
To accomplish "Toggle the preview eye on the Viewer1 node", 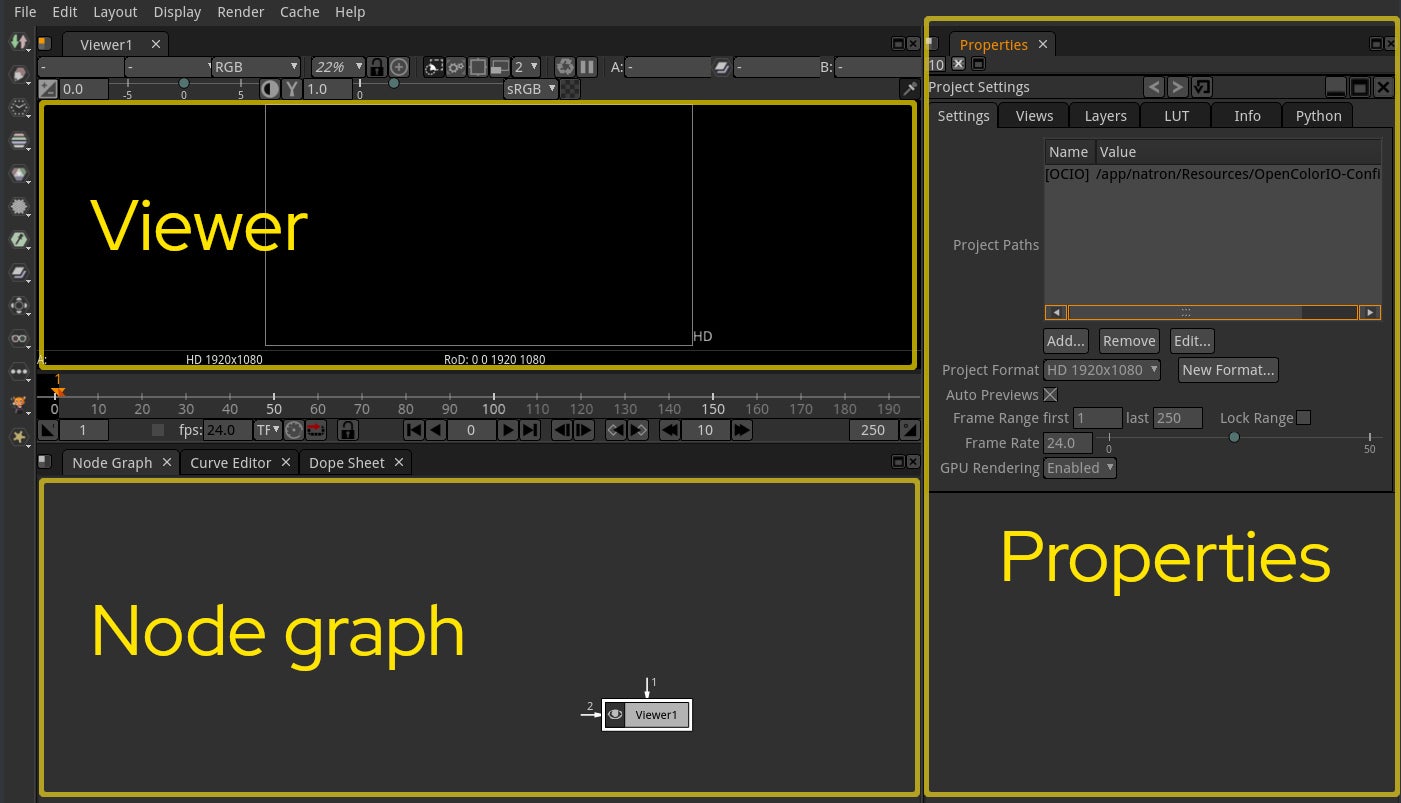I will pos(615,714).
